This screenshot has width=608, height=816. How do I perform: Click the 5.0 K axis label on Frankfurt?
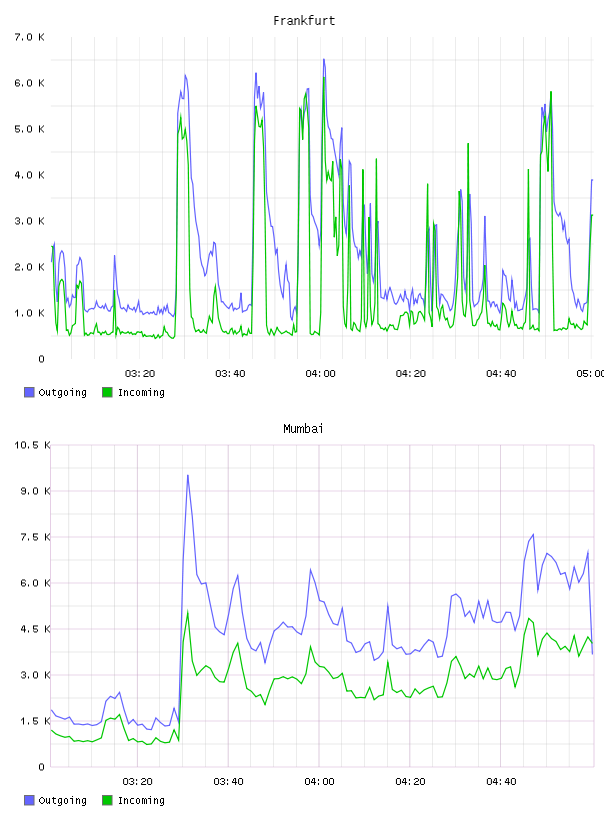pos(30,129)
